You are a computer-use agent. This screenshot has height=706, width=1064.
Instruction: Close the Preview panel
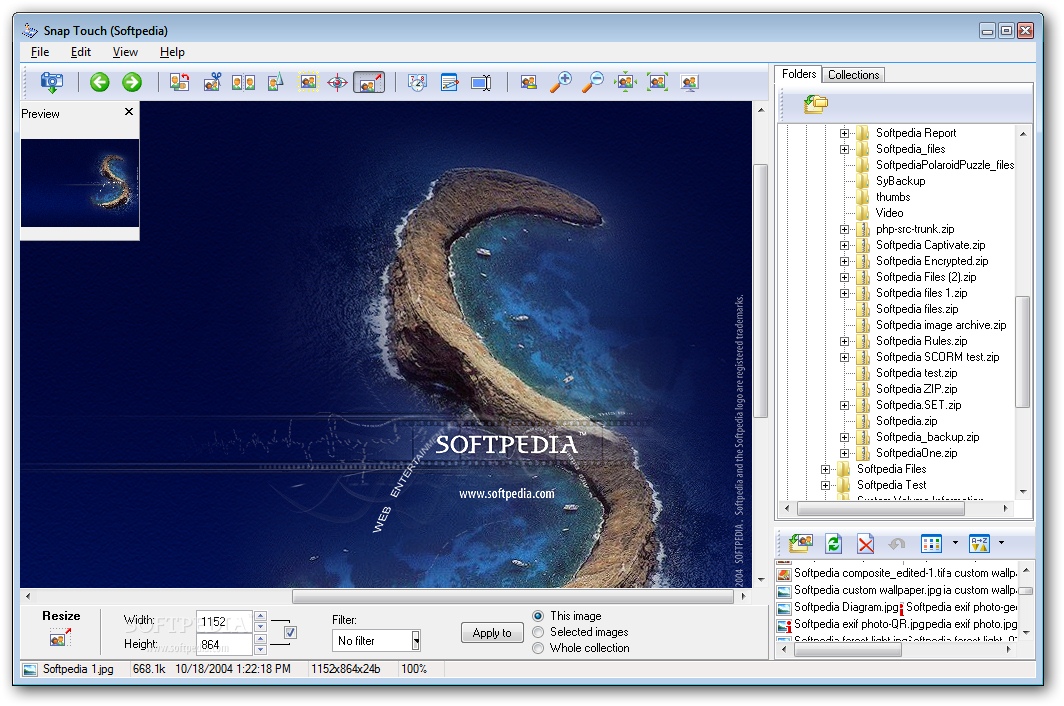(129, 111)
